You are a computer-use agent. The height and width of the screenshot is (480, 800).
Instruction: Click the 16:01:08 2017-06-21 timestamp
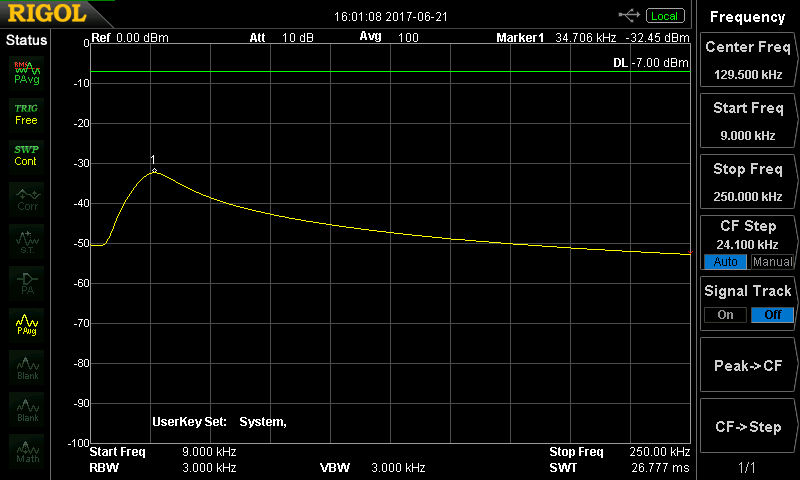(391, 17)
